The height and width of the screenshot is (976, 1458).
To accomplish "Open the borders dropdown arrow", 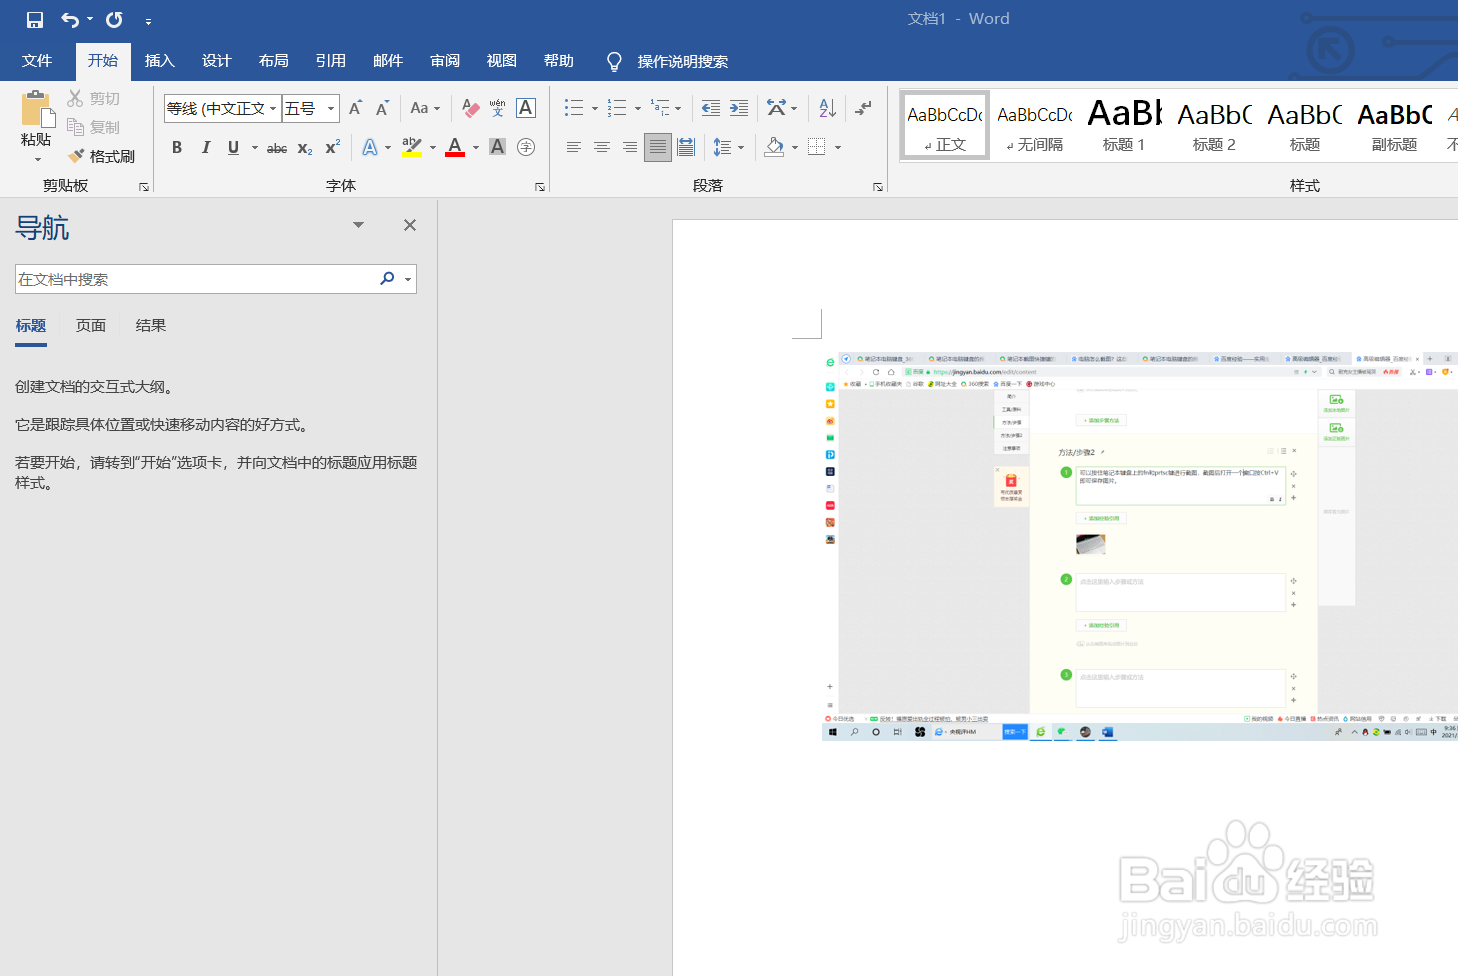I will coord(838,148).
